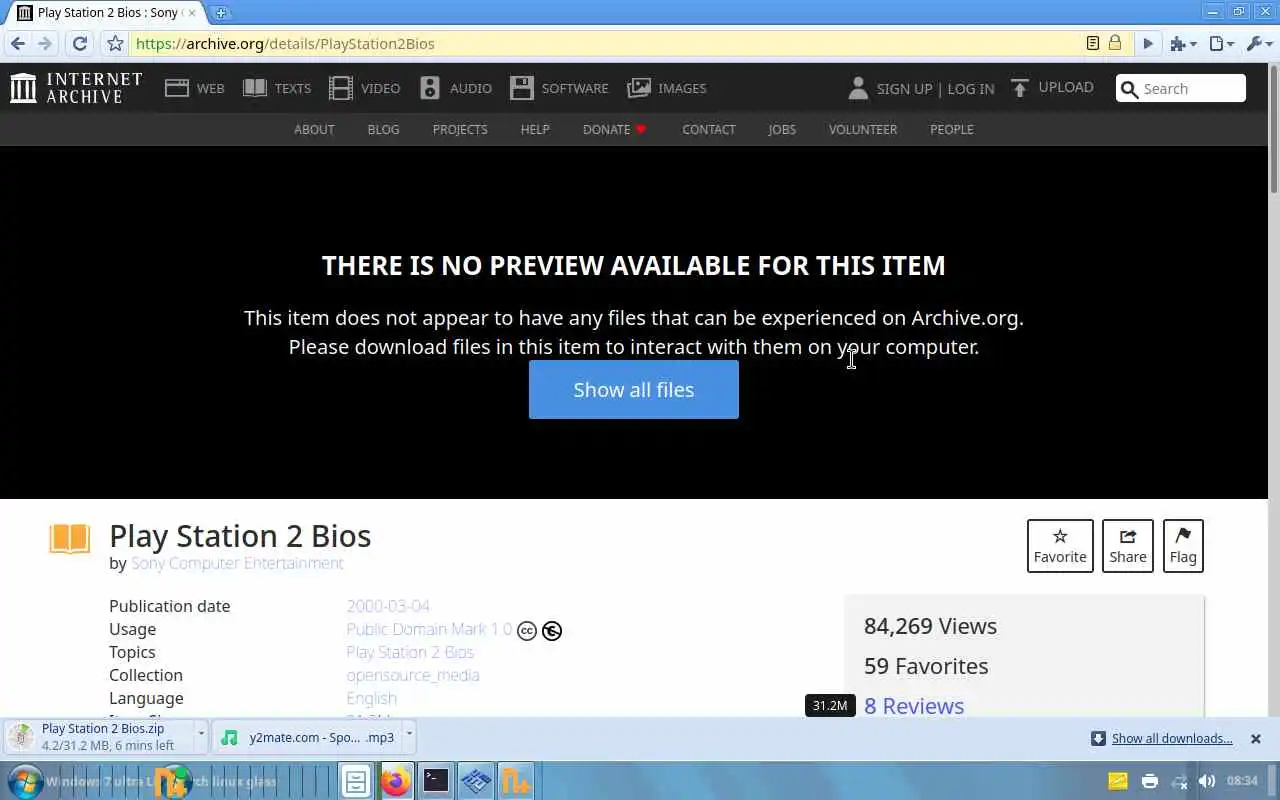Open the ABOUT page
Image resolution: width=1280 pixels, height=800 pixels.
pyautogui.click(x=314, y=129)
